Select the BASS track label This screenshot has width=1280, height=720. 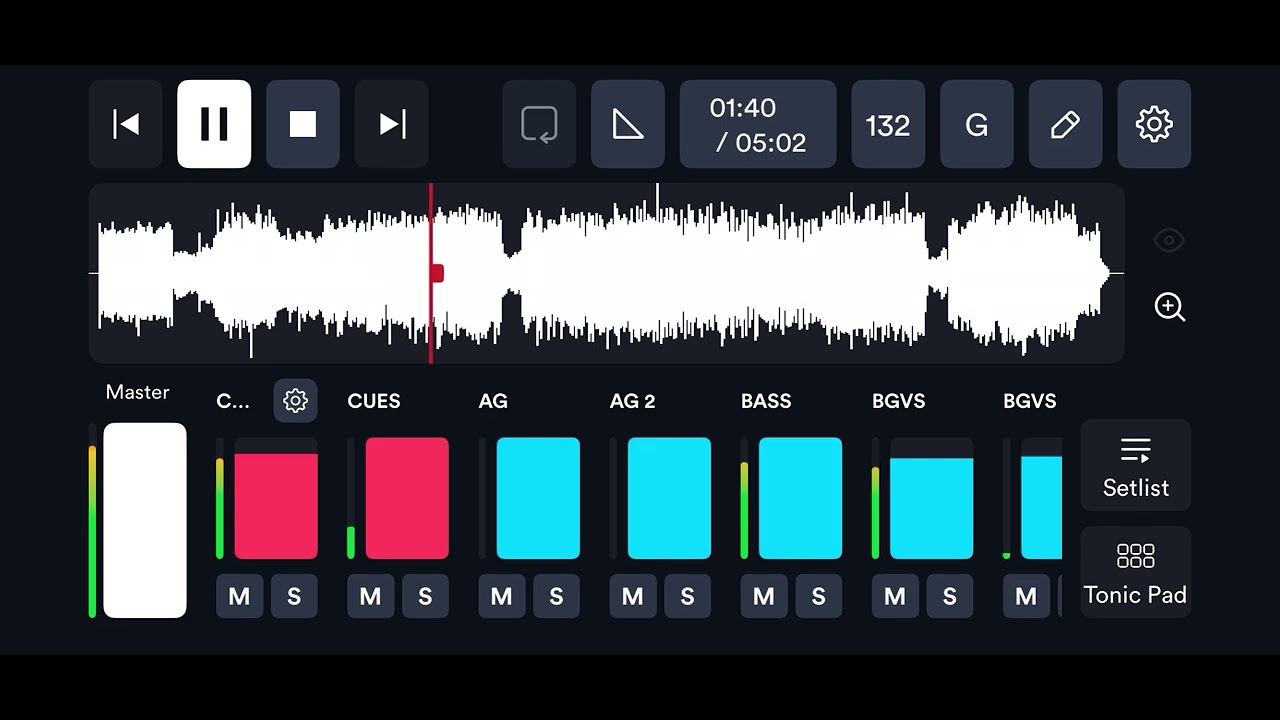point(766,401)
